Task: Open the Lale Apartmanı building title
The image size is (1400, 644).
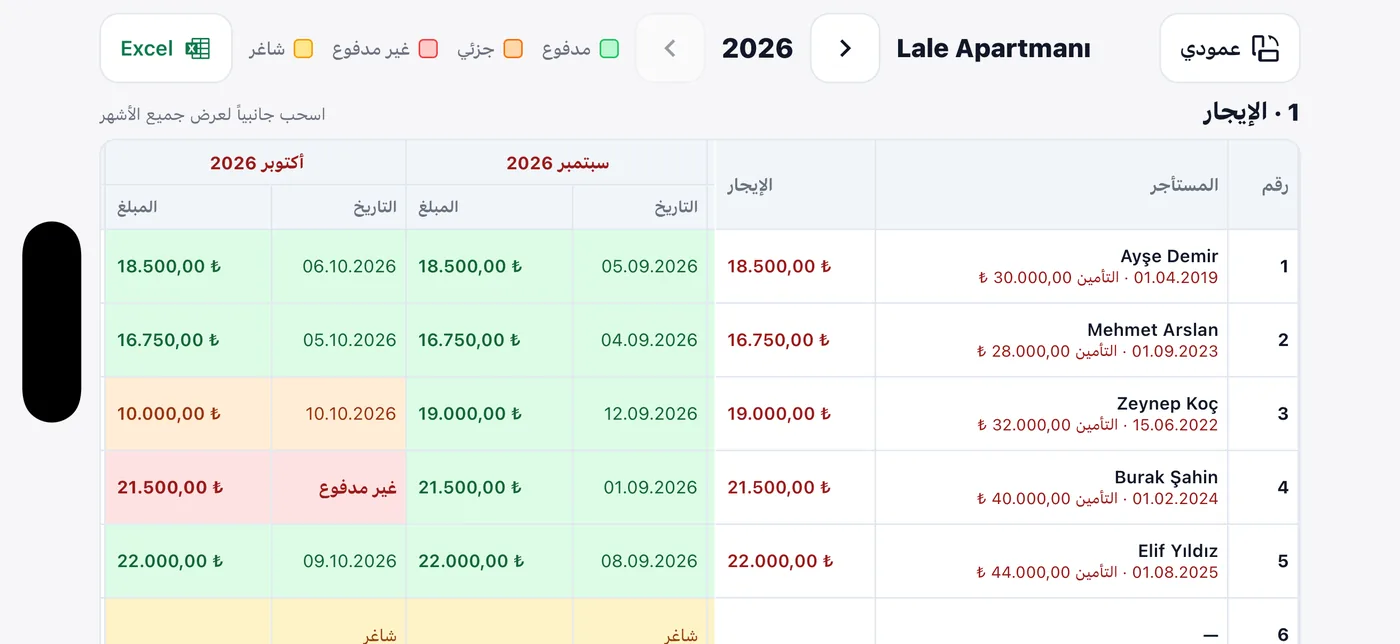Action: pyautogui.click(x=993, y=48)
